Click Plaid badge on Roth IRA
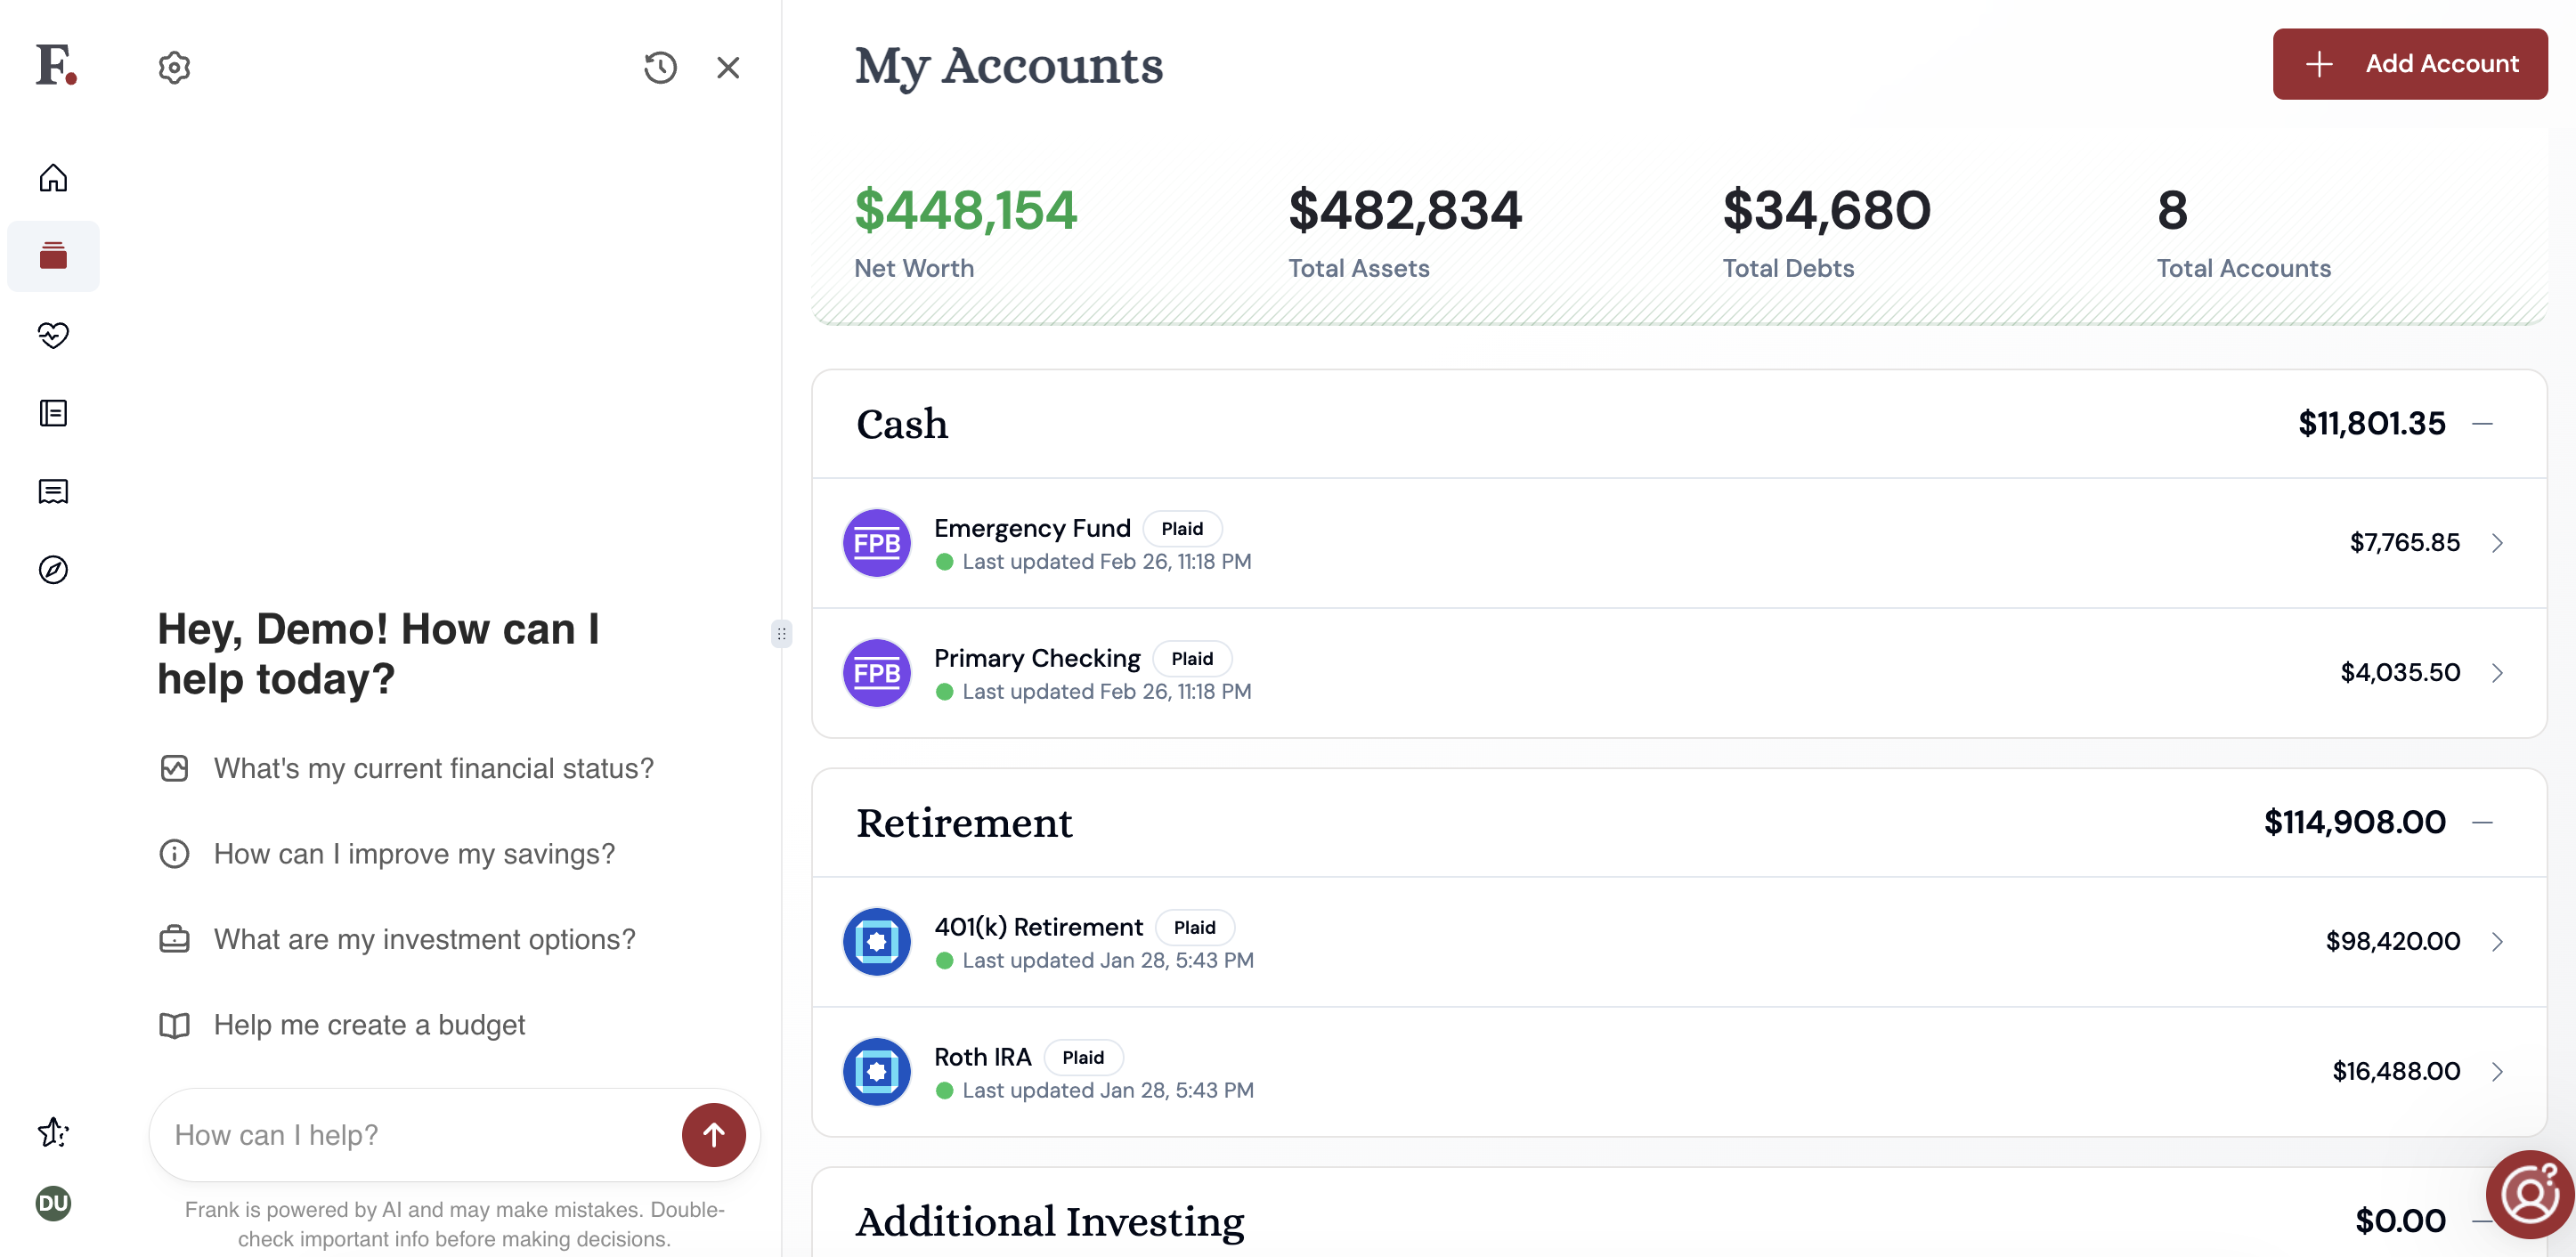The height and width of the screenshot is (1257, 2576). (x=1083, y=1057)
